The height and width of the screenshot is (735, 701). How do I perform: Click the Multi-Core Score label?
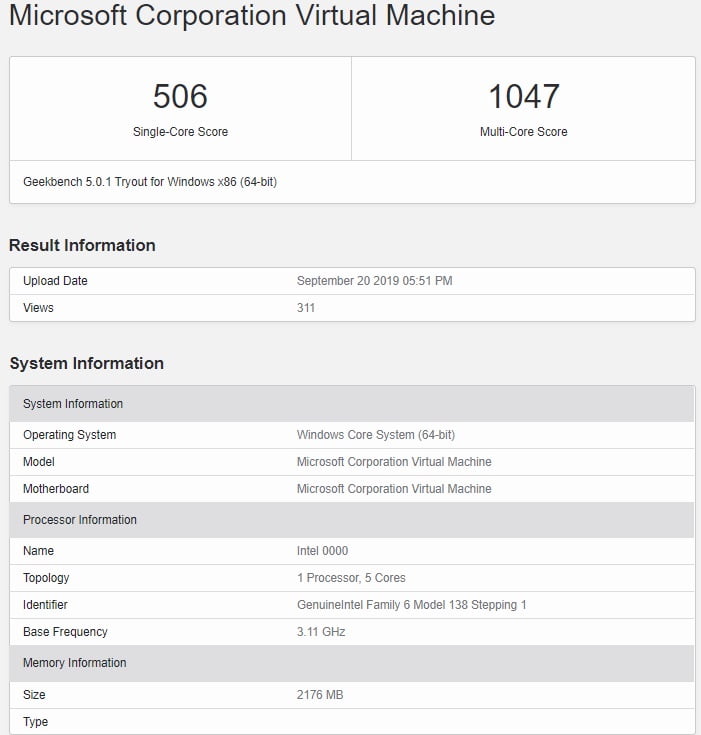523,132
